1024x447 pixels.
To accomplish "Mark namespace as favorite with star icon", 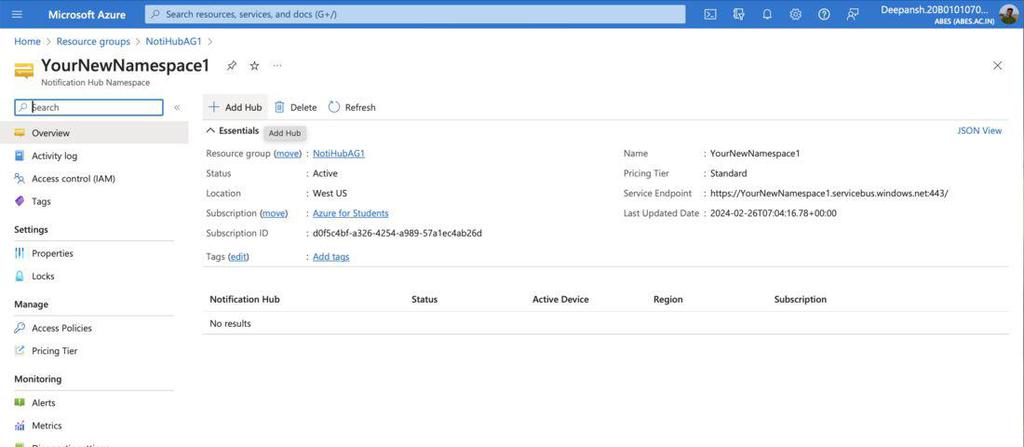I will [x=255, y=65].
